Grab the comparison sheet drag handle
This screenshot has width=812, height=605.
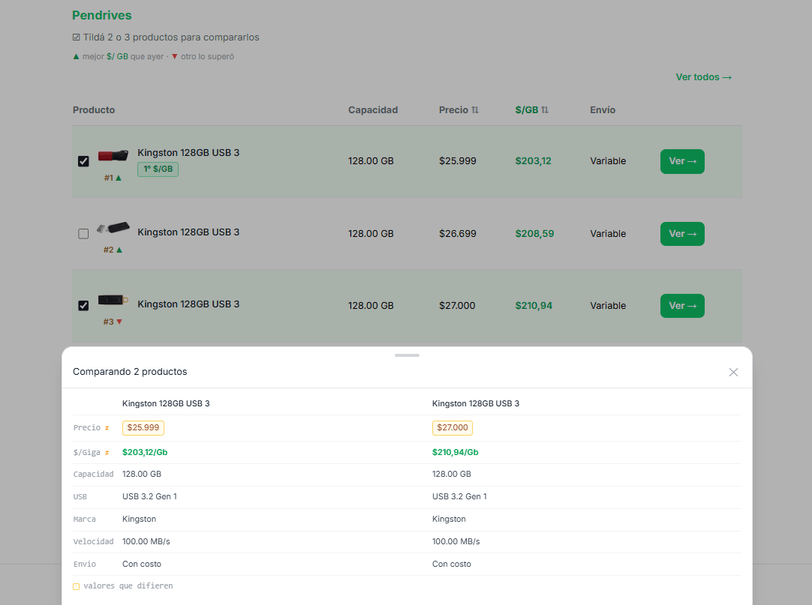pos(407,355)
